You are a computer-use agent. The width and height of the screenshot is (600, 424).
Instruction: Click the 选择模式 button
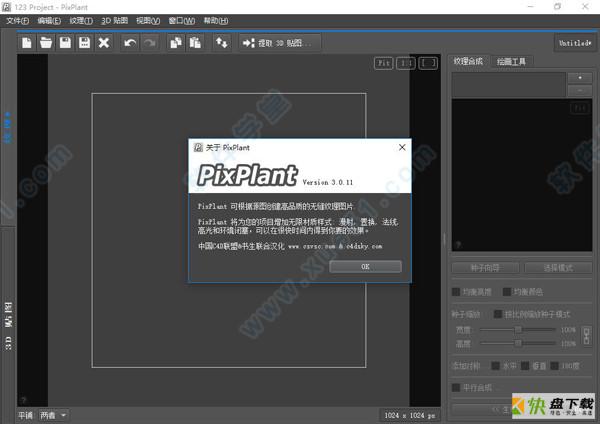(x=558, y=268)
